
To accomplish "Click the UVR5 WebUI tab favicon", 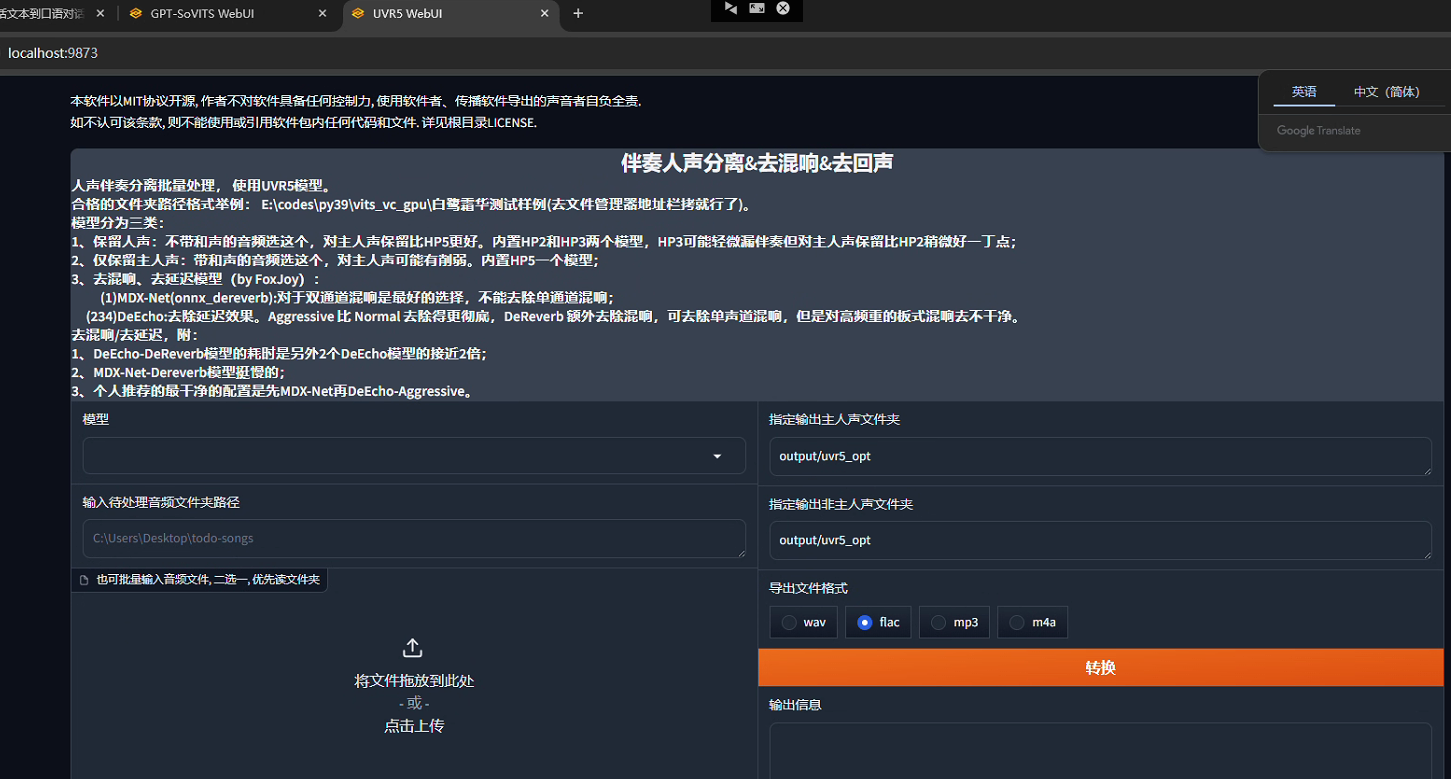I will pyautogui.click(x=358, y=14).
